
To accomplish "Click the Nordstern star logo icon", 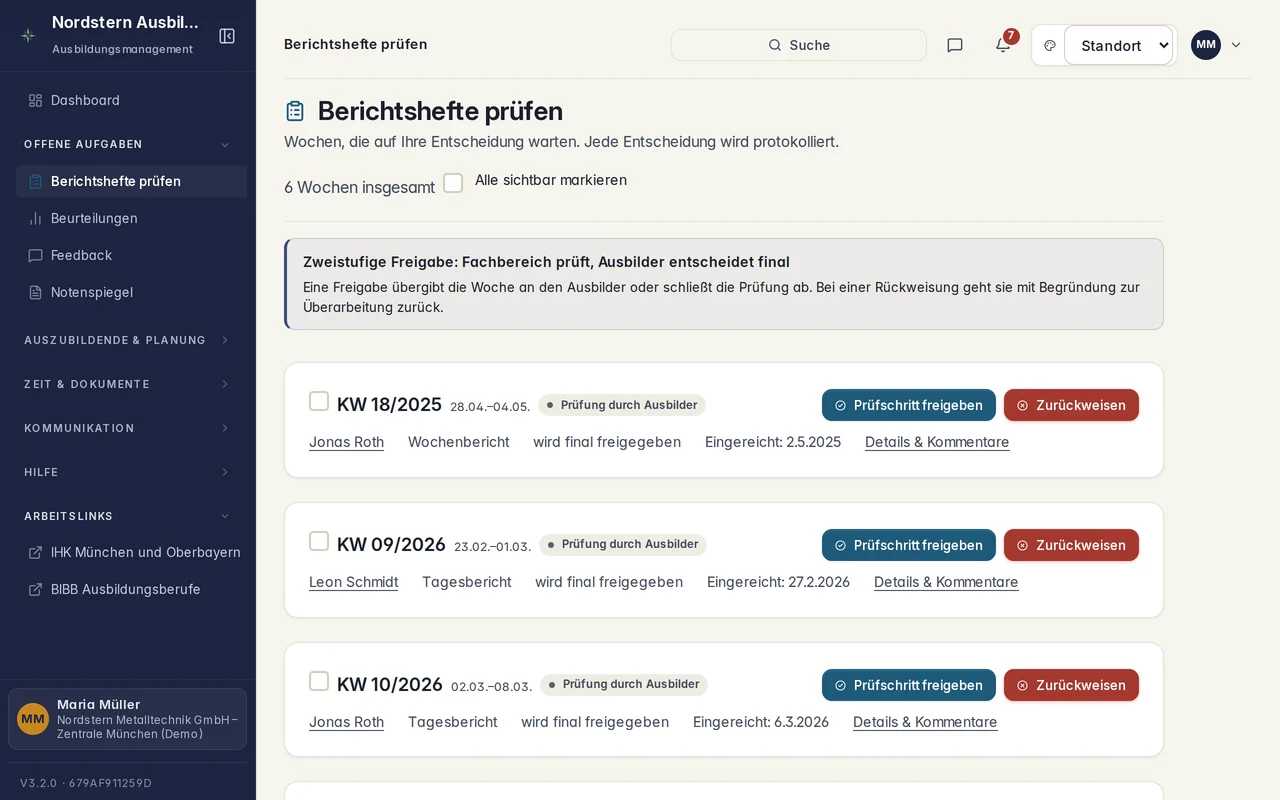I will pos(28,35).
